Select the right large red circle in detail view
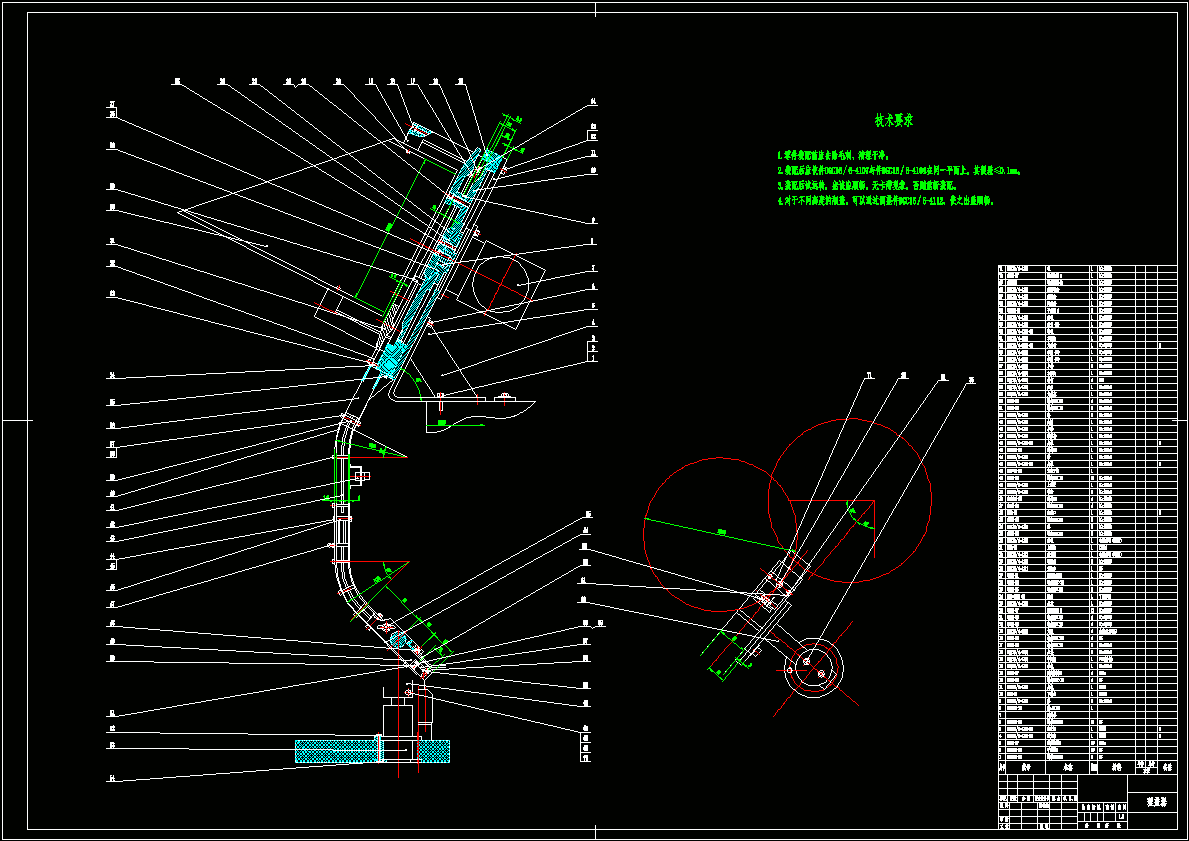This screenshot has height=841, width=1189. click(849, 501)
